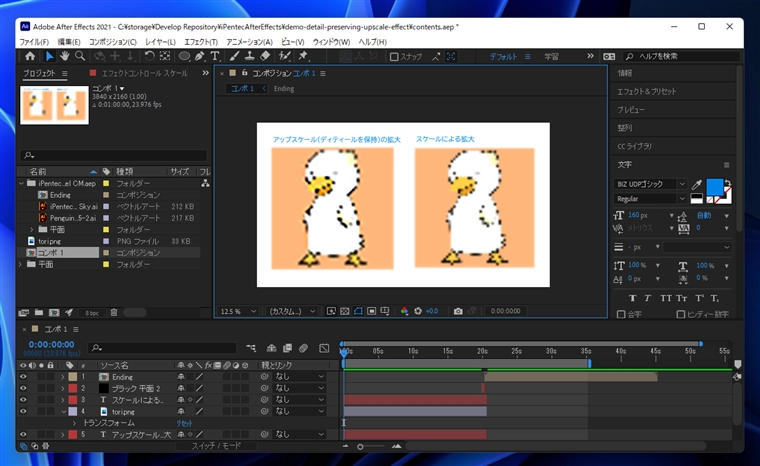
Task: Select the Hand tool
Action: coord(65,56)
